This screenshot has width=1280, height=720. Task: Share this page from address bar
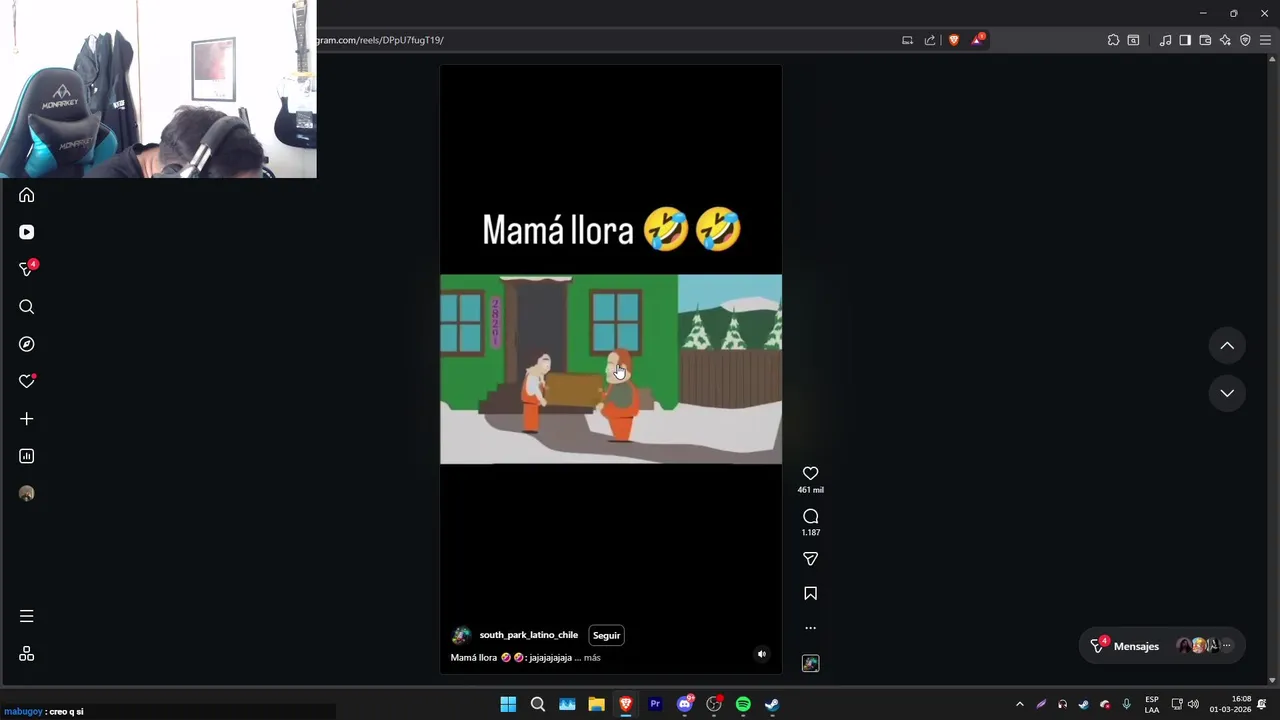[x=930, y=40]
